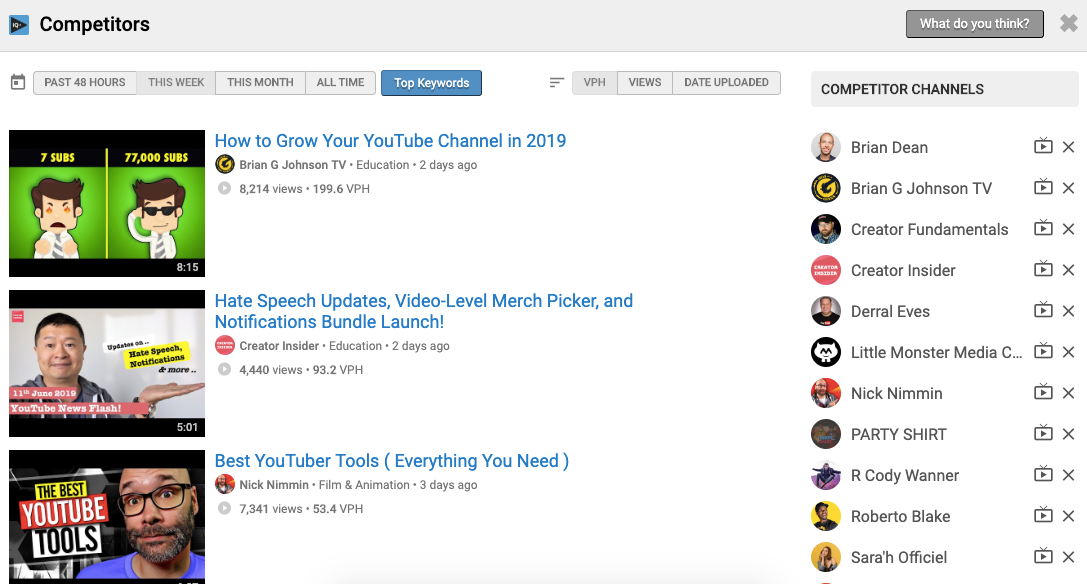
Task: Remove R Cody Wanner from competitors
Action: coord(1068,475)
